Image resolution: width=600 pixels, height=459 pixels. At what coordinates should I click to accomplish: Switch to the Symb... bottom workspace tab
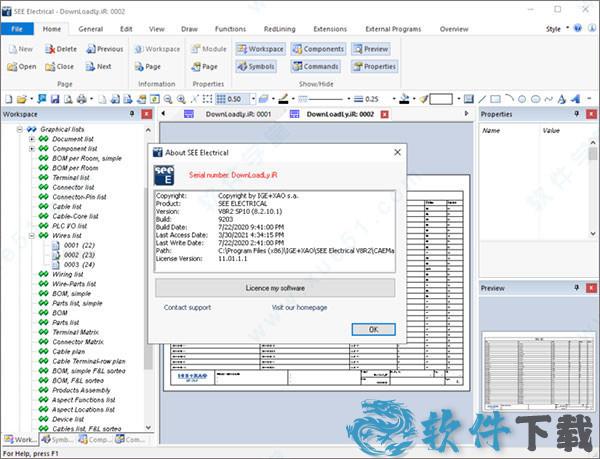point(57,440)
